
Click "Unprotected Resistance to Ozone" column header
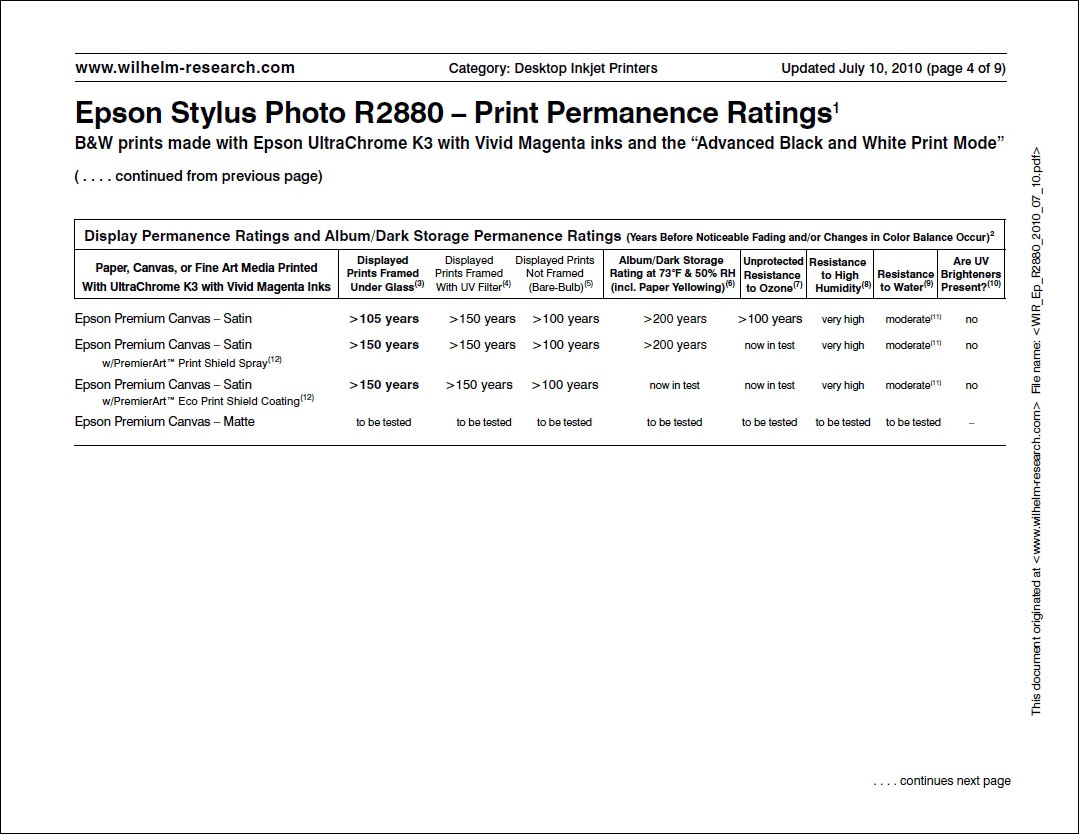point(773,275)
